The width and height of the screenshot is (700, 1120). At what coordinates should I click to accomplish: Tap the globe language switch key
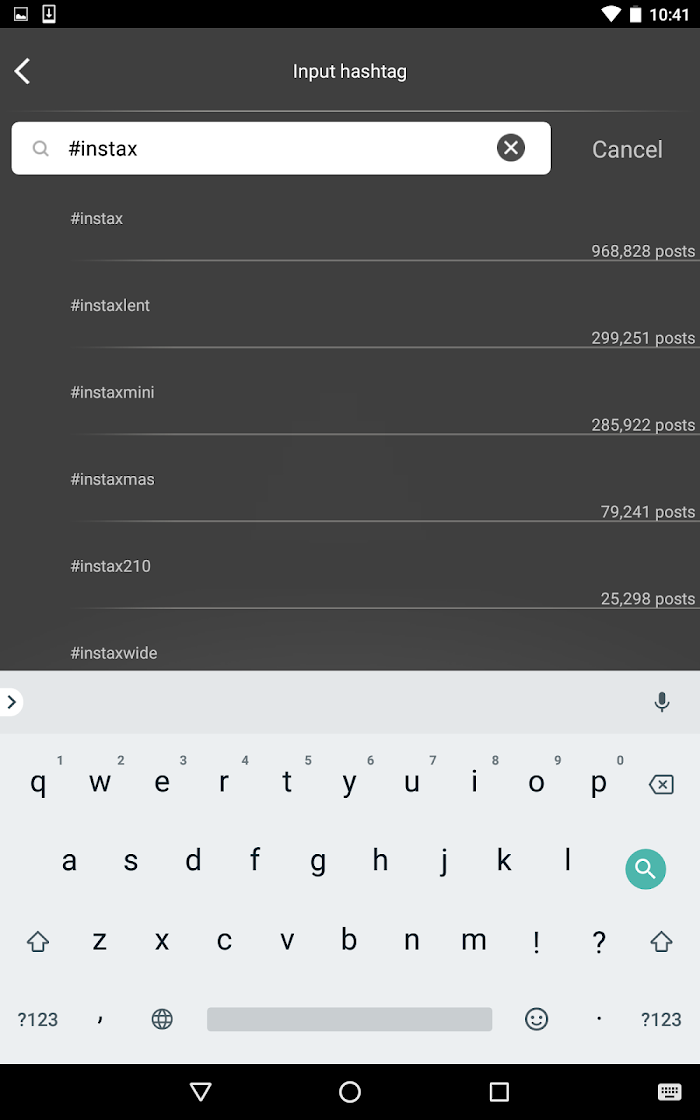(162, 1019)
